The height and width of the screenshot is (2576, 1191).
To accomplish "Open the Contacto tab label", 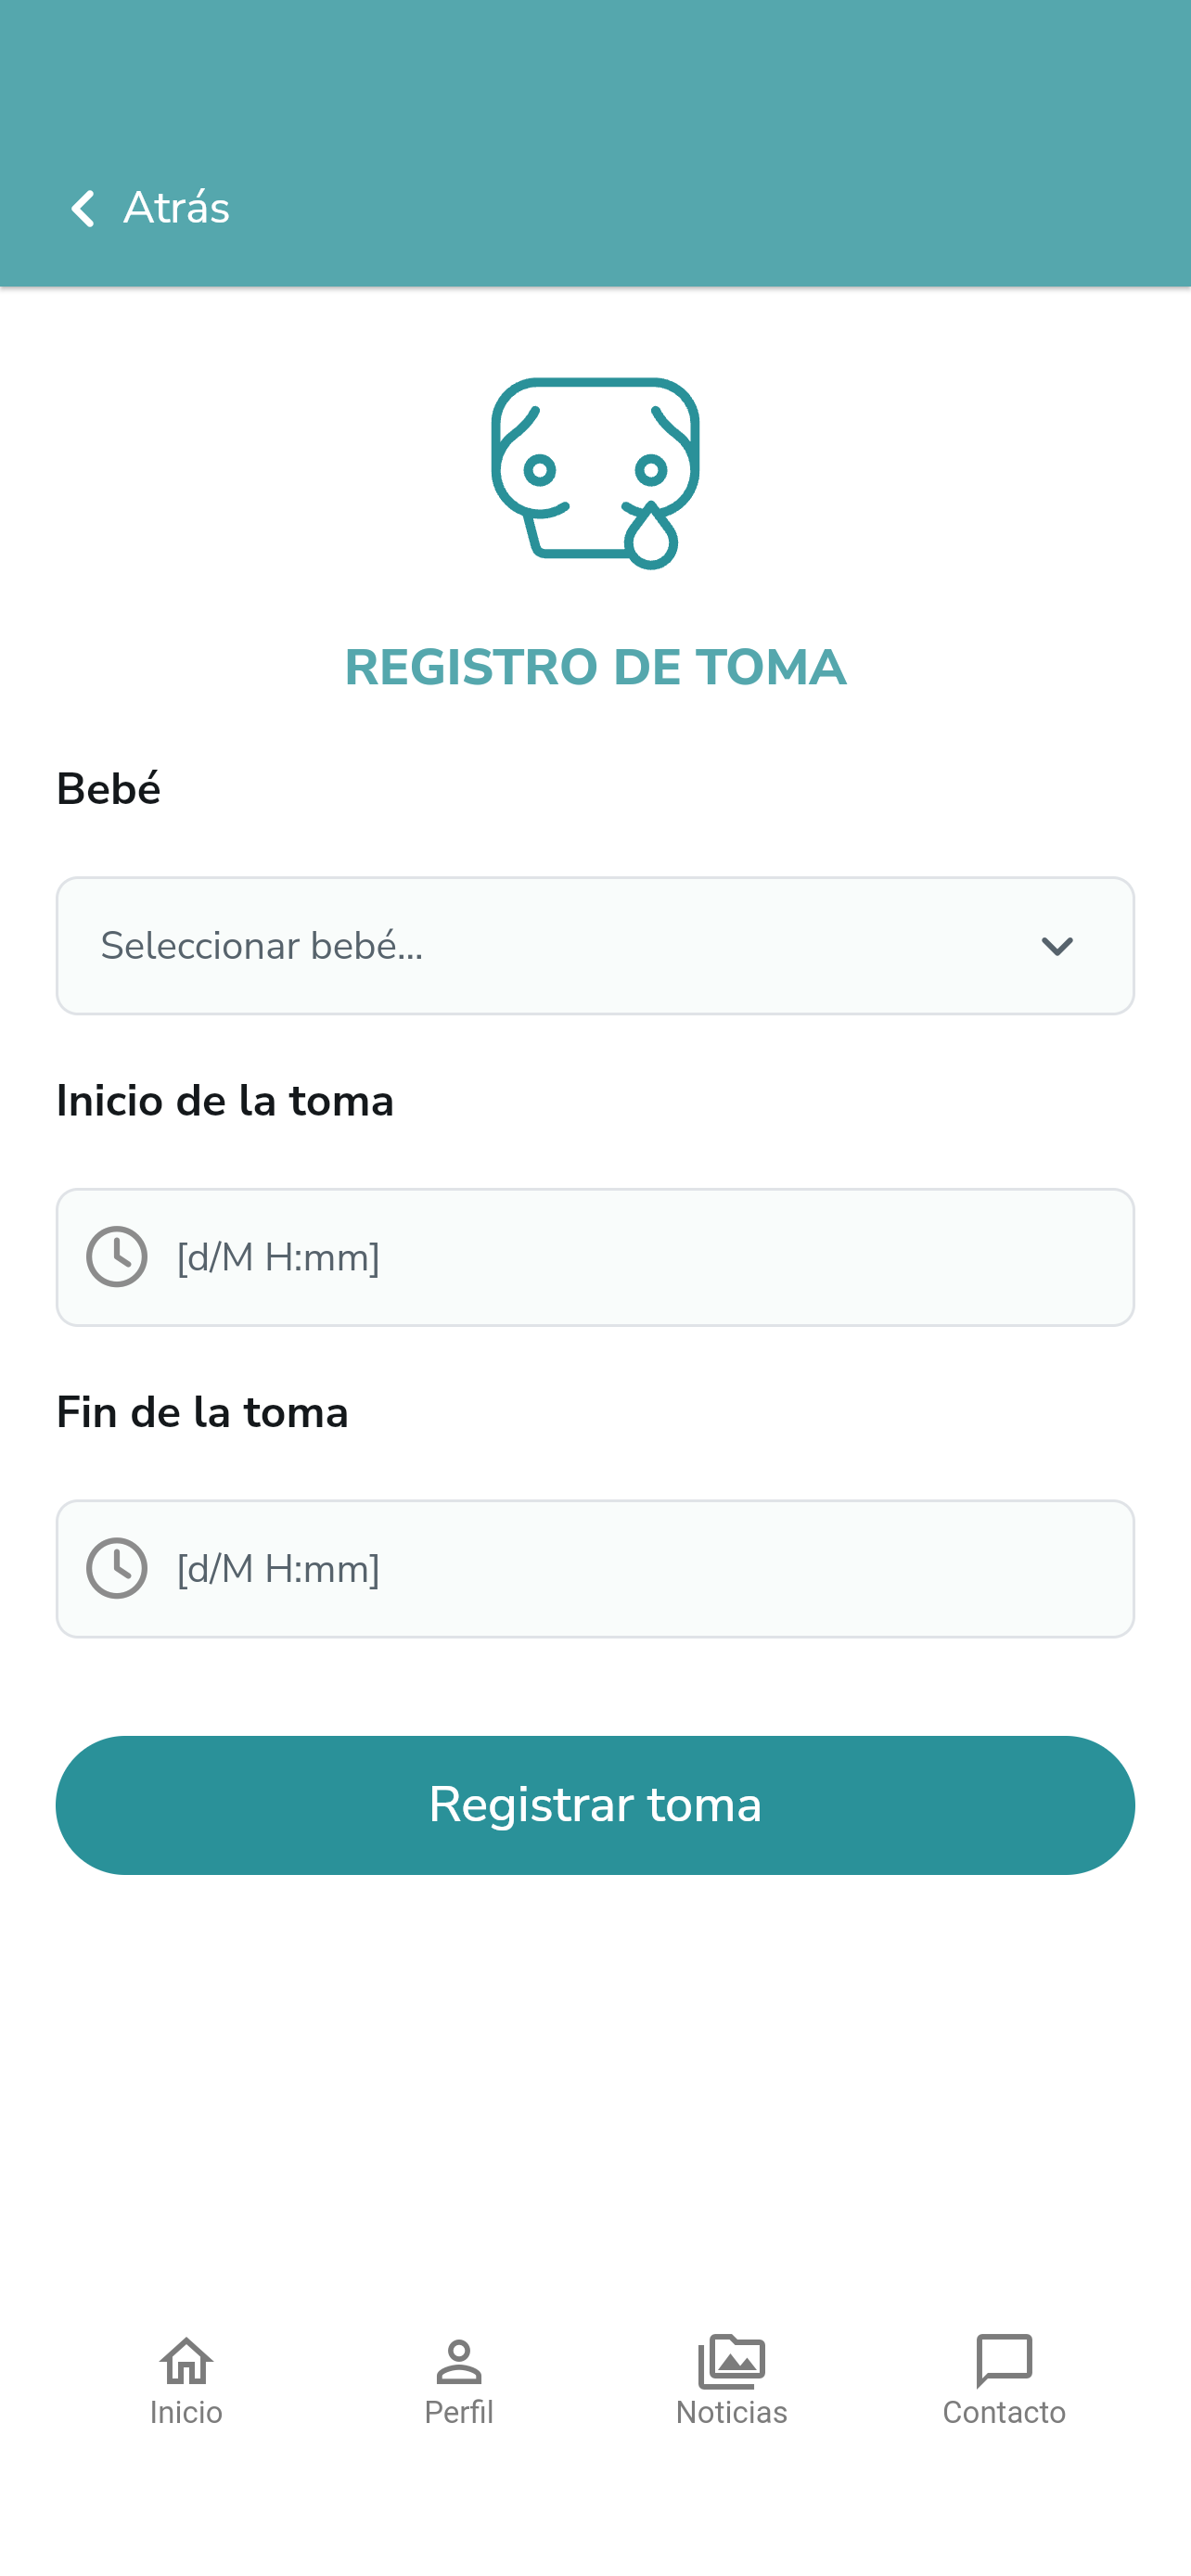I will [1004, 2412].
